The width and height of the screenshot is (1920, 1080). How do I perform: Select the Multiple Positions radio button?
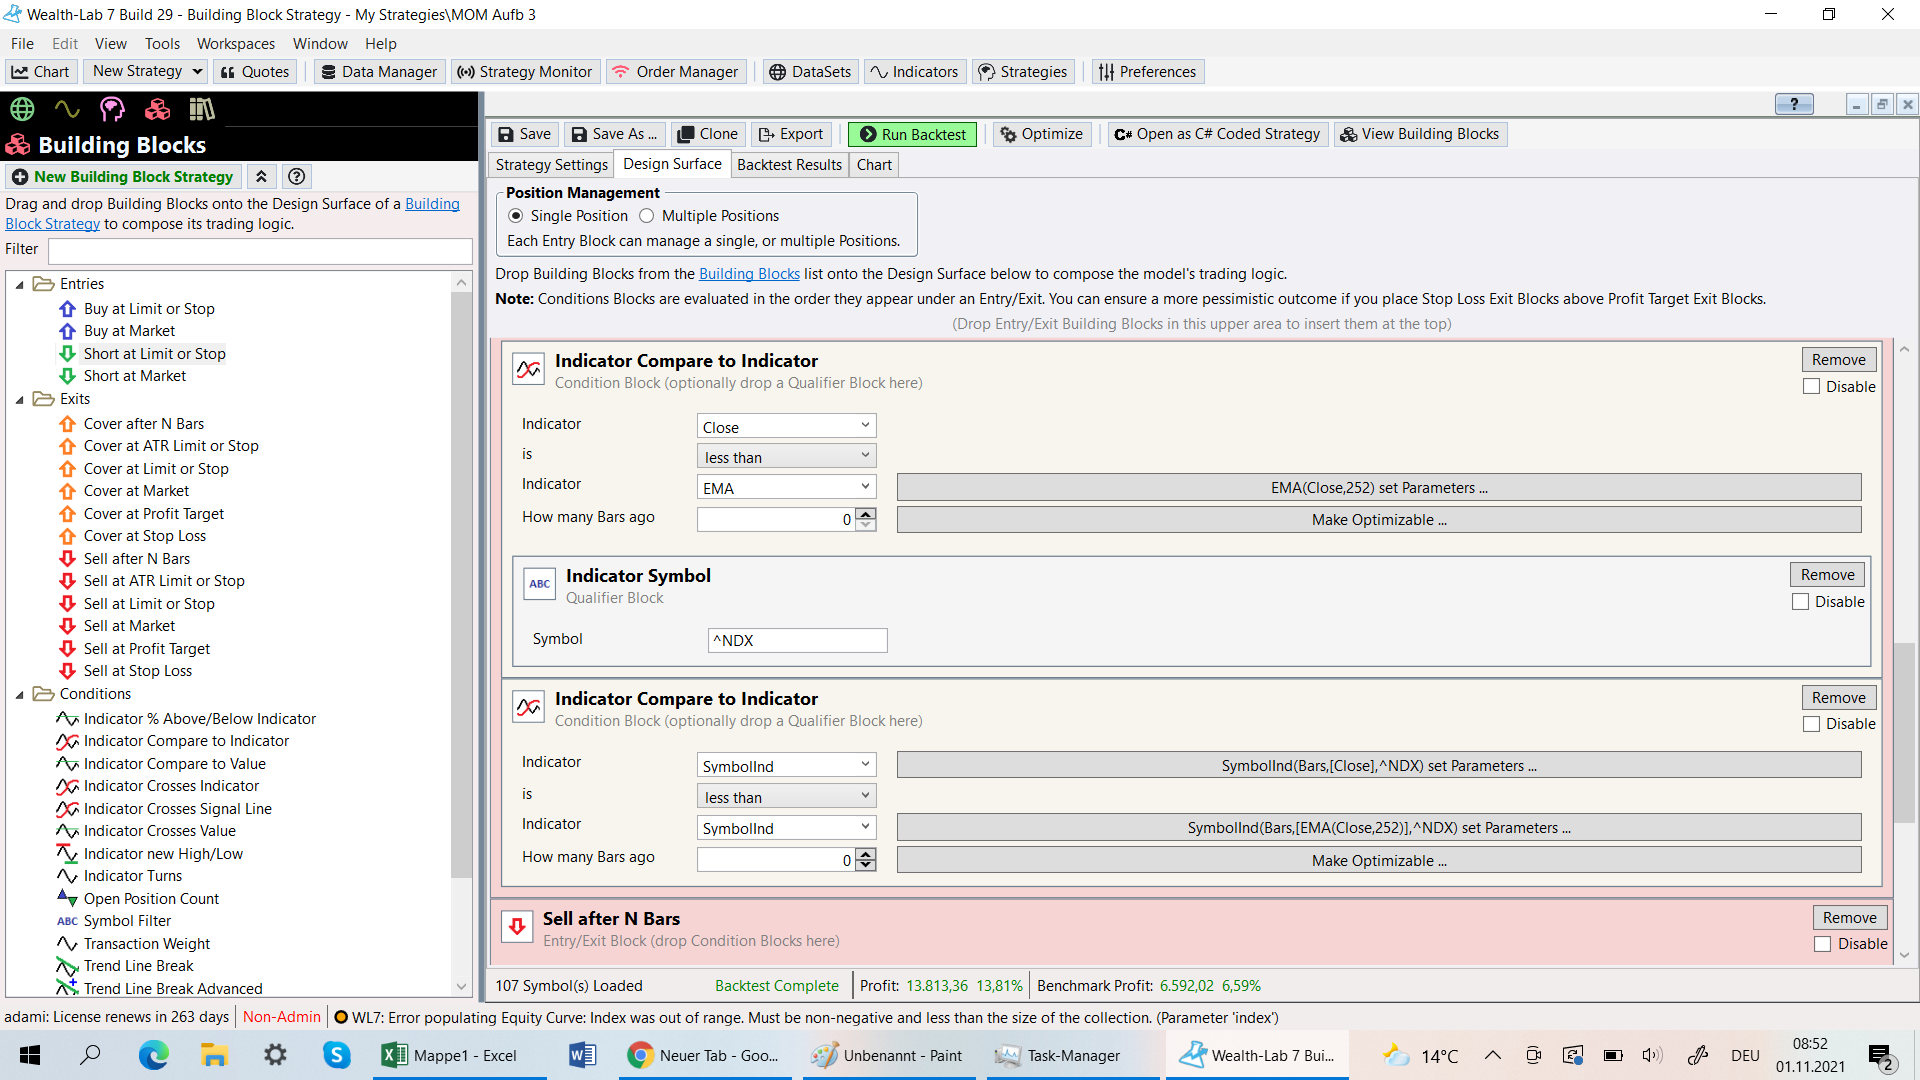(x=647, y=216)
